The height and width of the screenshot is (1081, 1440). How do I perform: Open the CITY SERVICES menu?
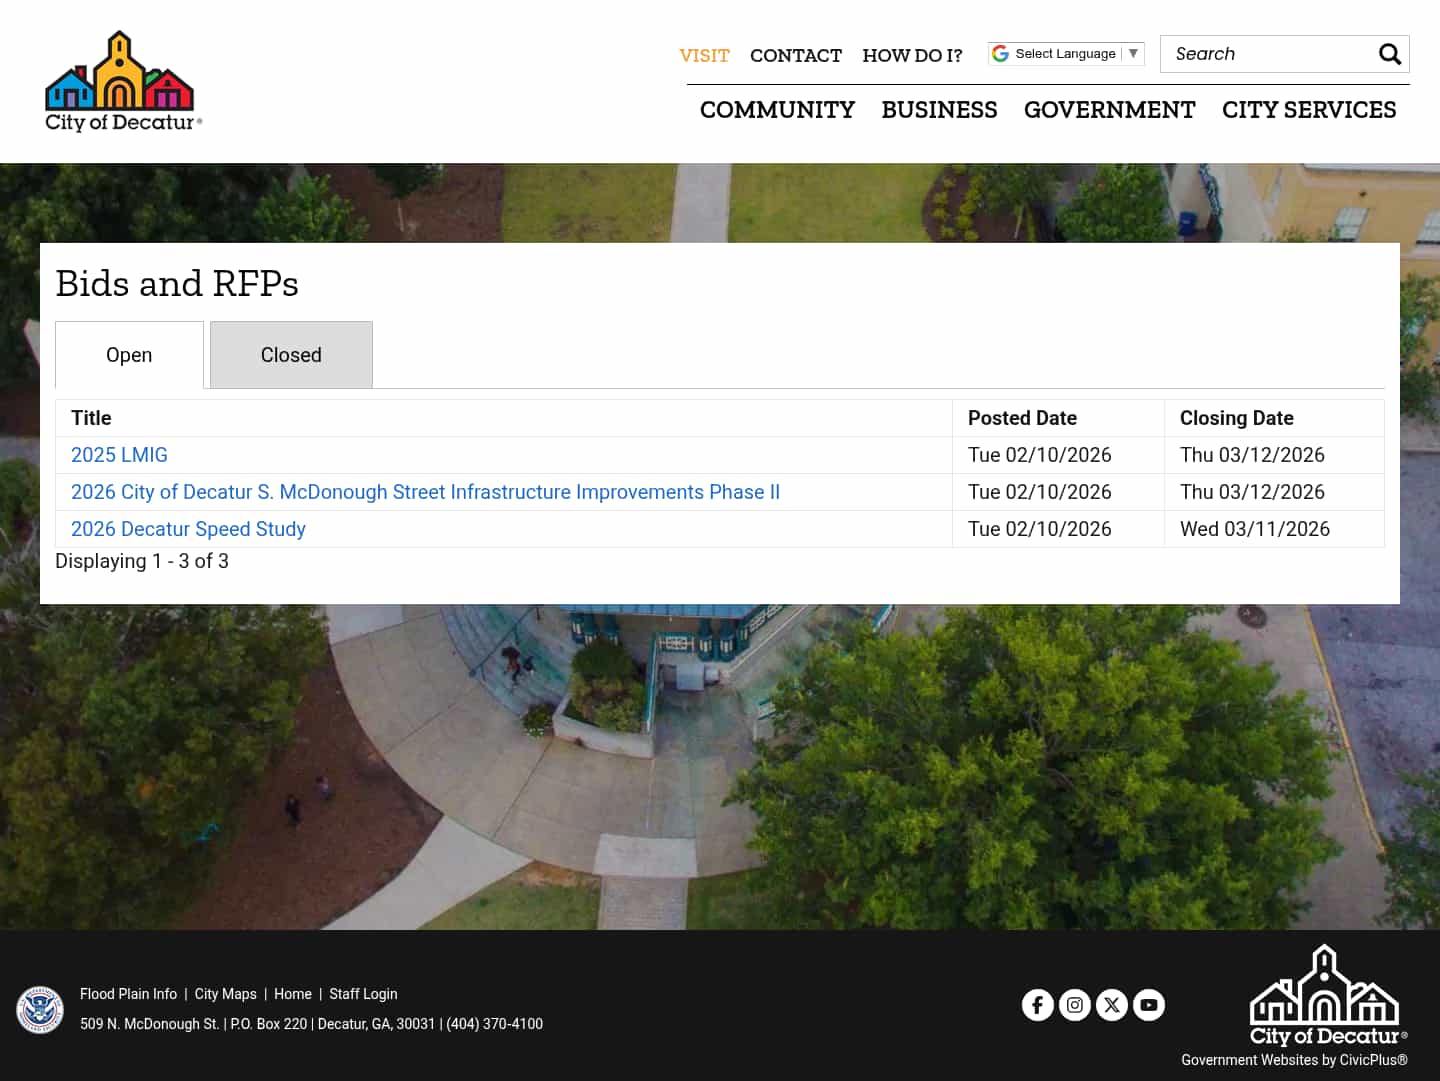1309,110
